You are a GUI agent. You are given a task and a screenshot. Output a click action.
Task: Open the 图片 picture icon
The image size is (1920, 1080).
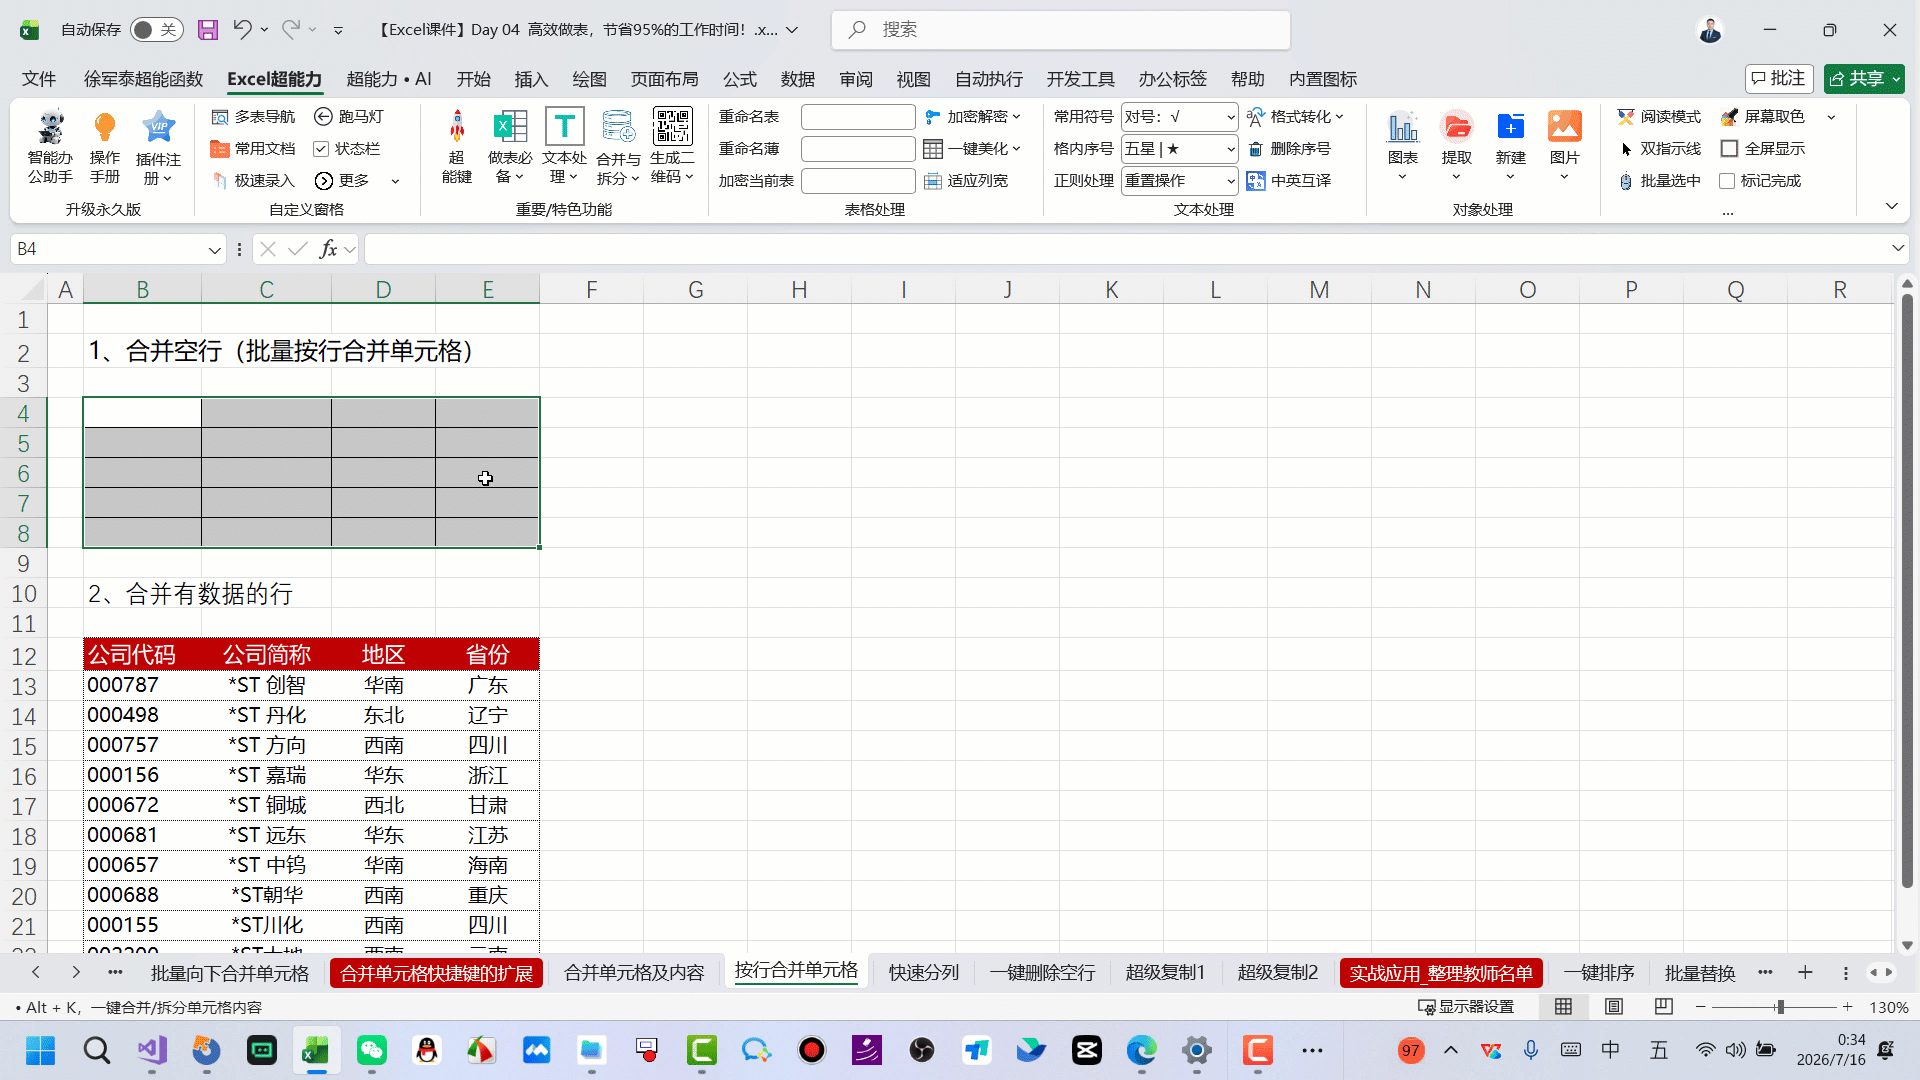tap(1564, 127)
